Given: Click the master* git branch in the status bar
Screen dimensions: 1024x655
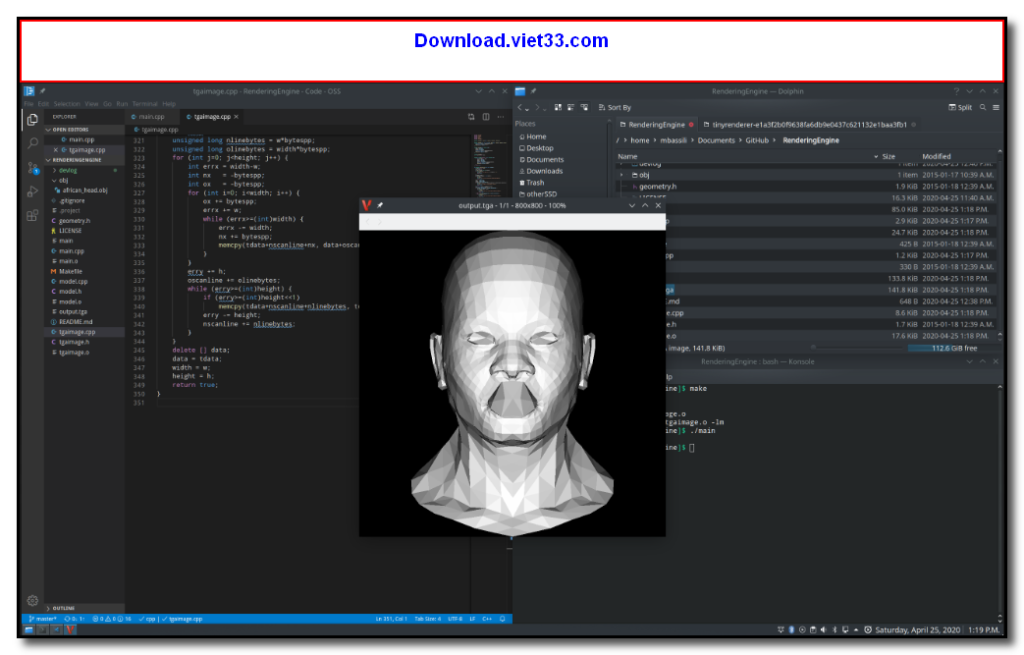Looking at the screenshot, I should (45, 618).
